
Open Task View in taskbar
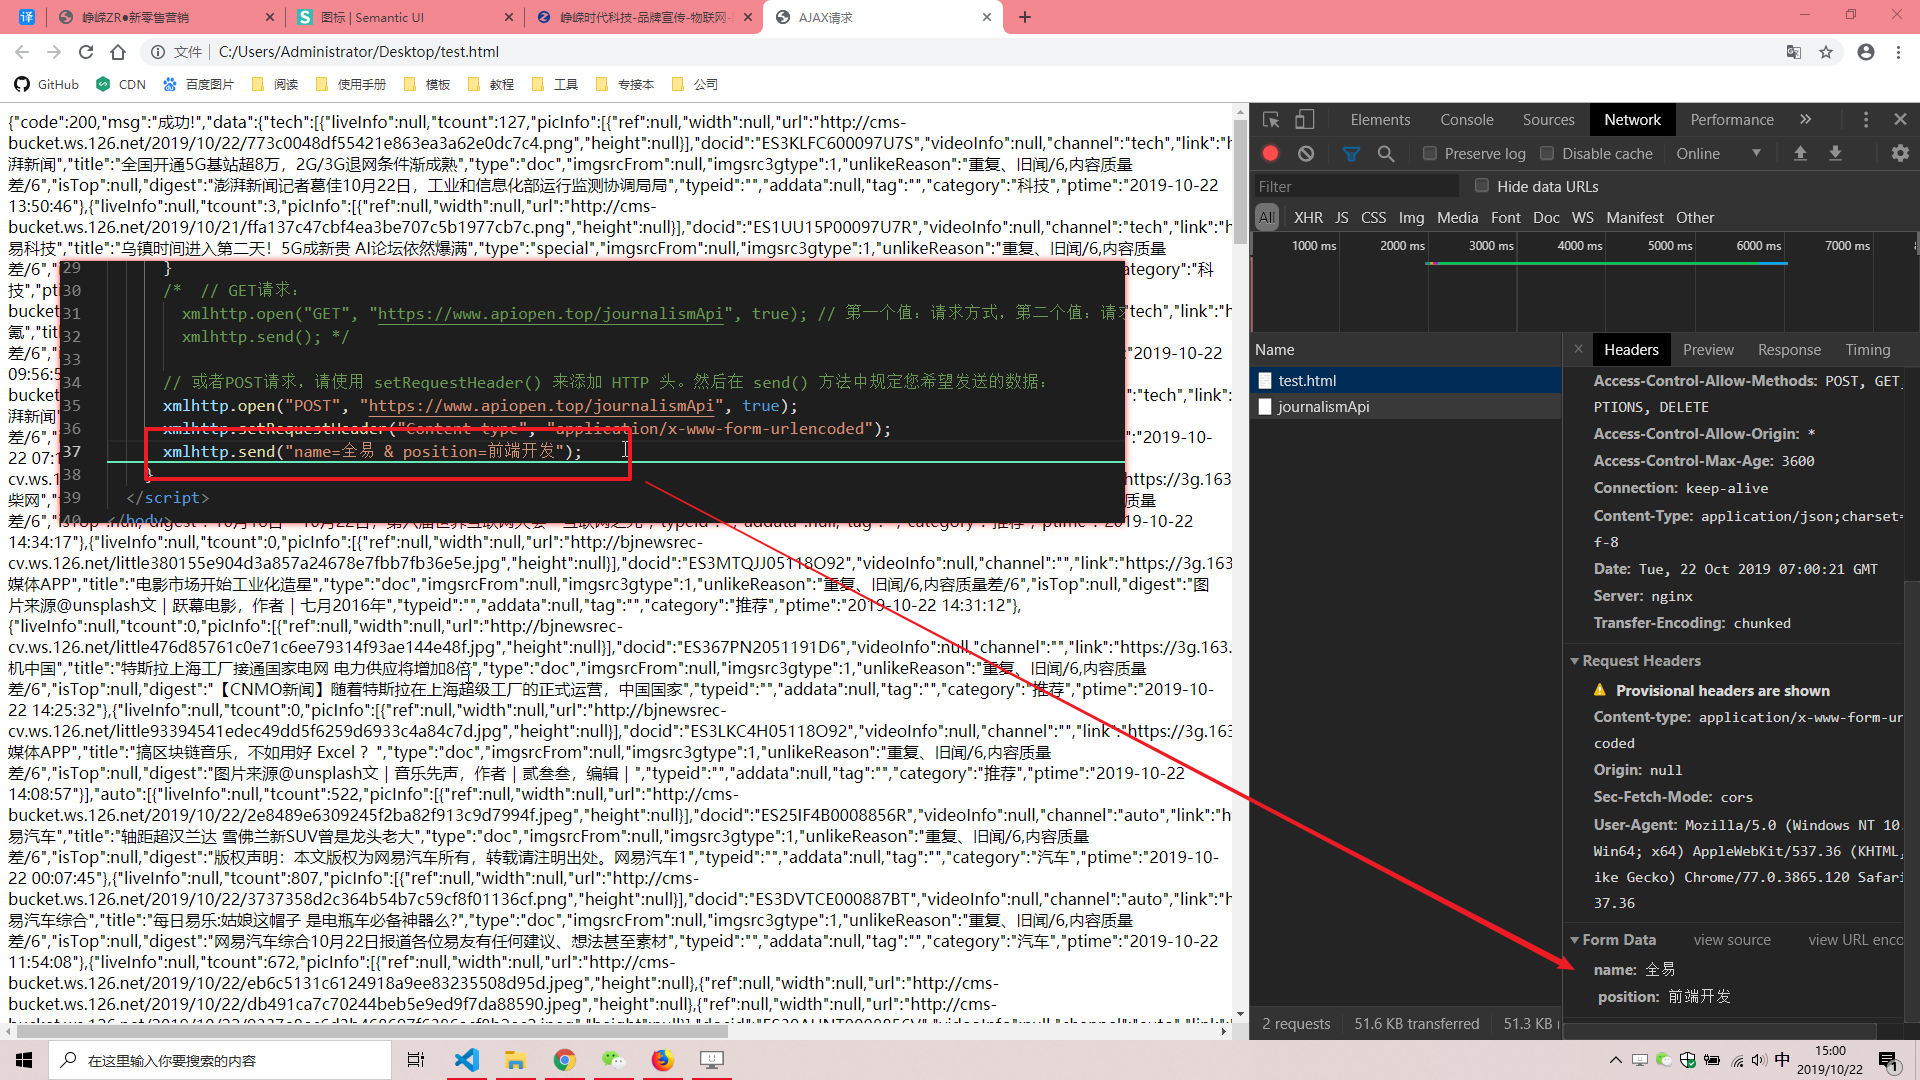point(416,1060)
